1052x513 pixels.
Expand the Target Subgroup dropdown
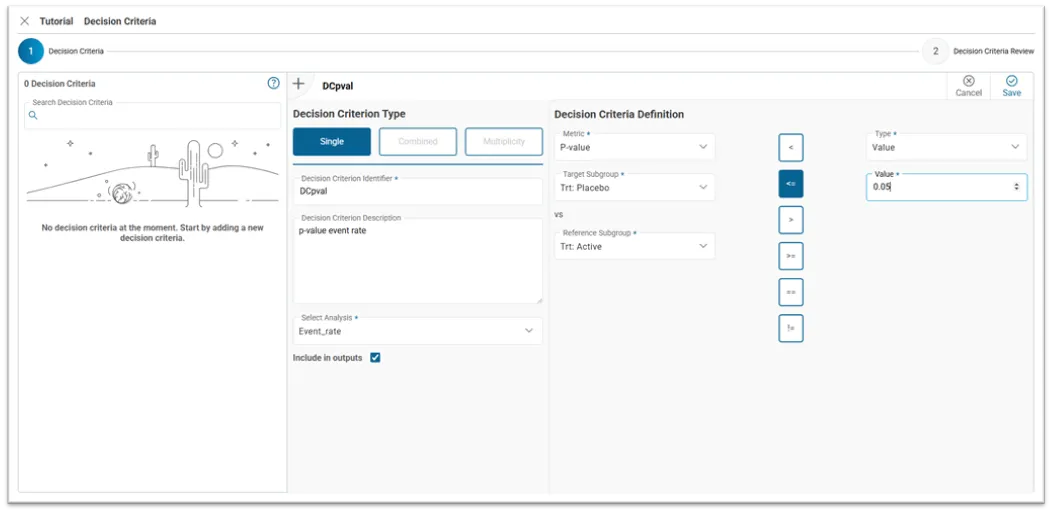coord(634,187)
